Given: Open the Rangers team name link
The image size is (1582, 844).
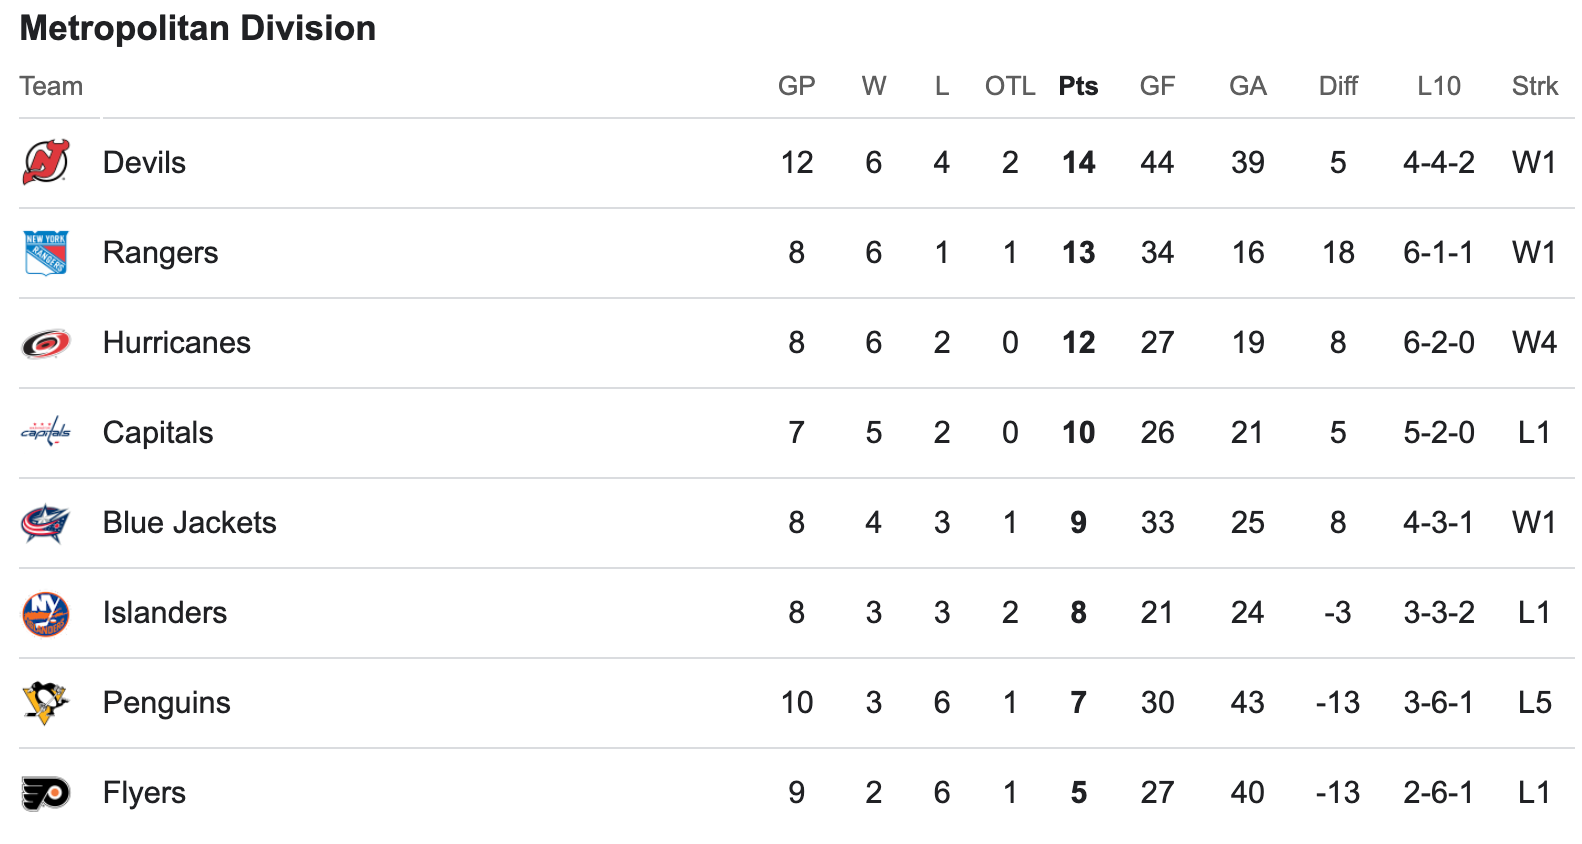Looking at the screenshot, I should pyautogui.click(x=160, y=253).
